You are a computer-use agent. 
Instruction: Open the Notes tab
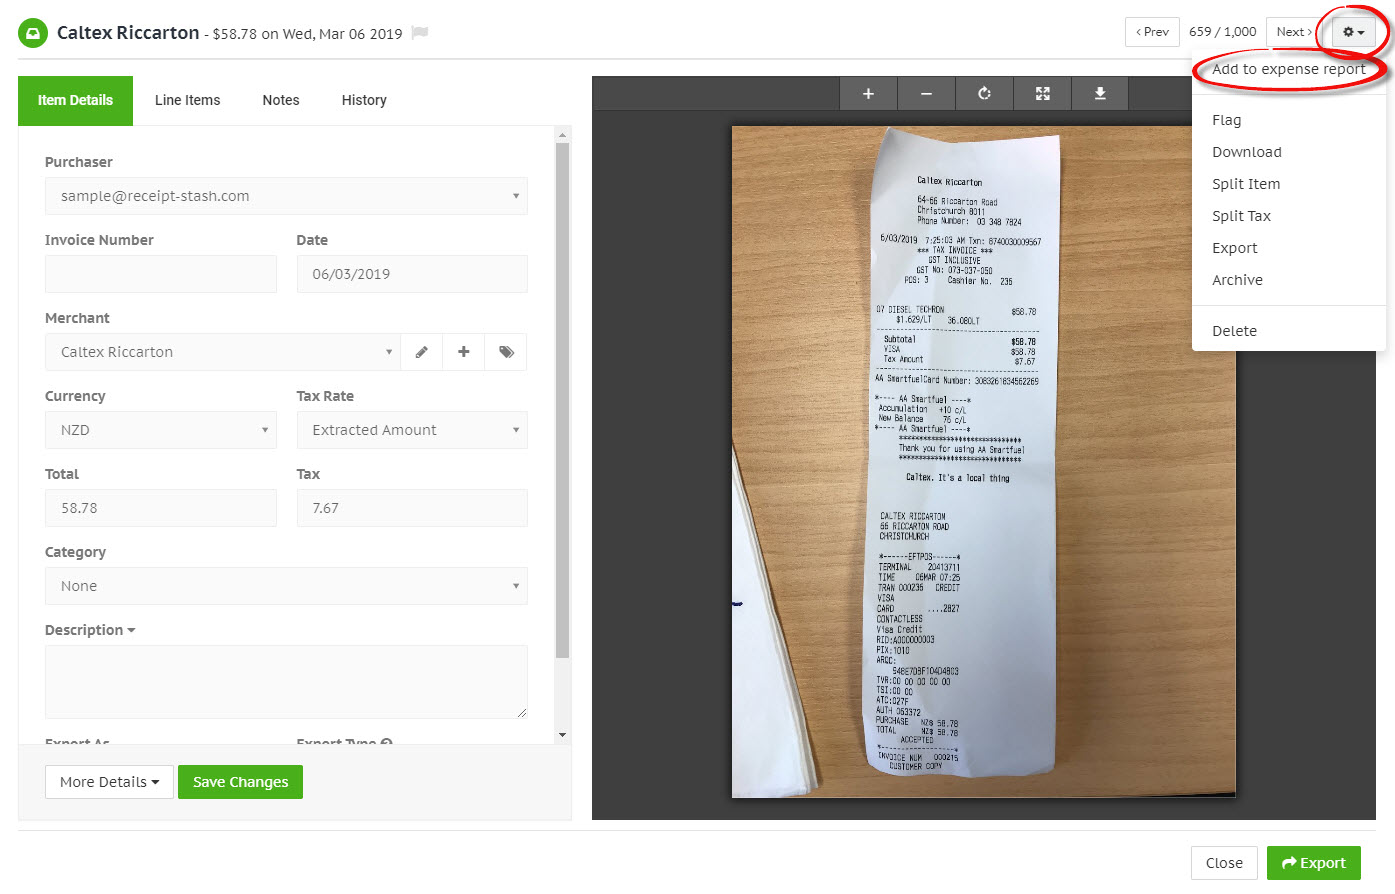click(x=280, y=100)
